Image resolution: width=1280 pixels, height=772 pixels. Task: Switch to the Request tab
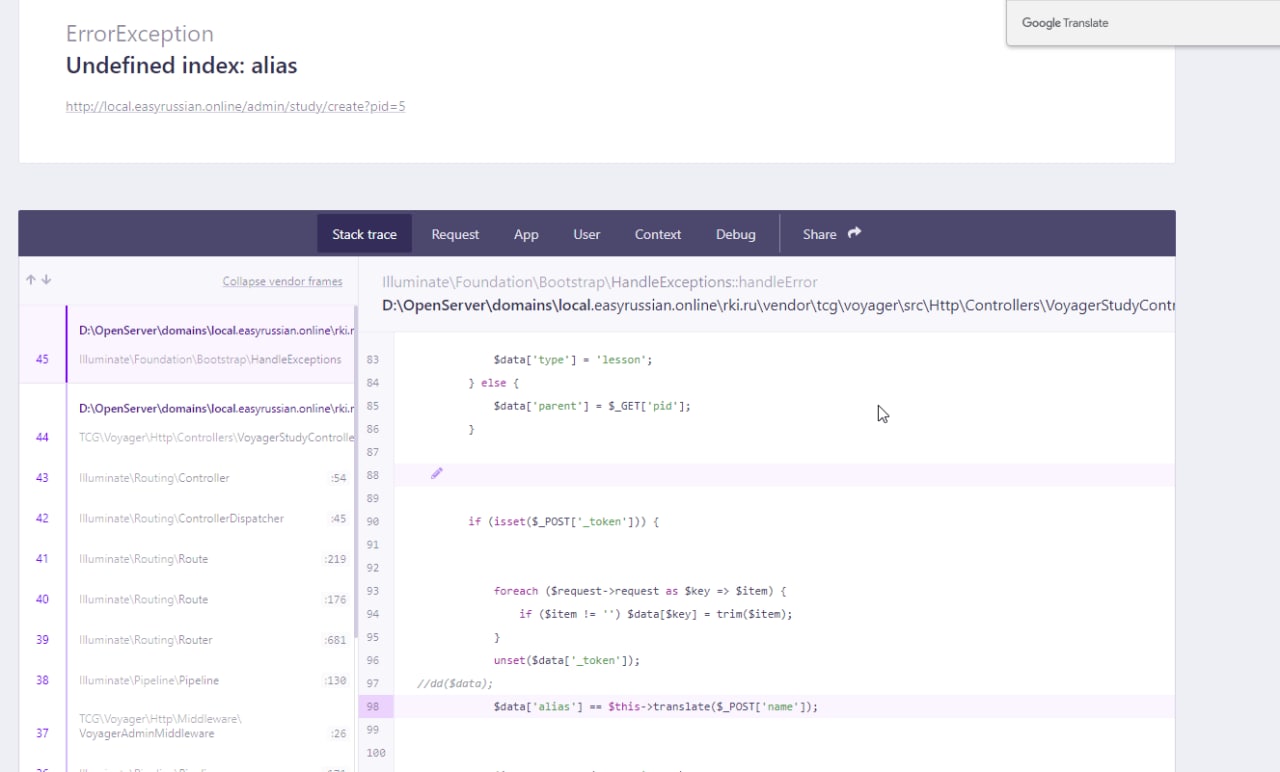[455, 234]
